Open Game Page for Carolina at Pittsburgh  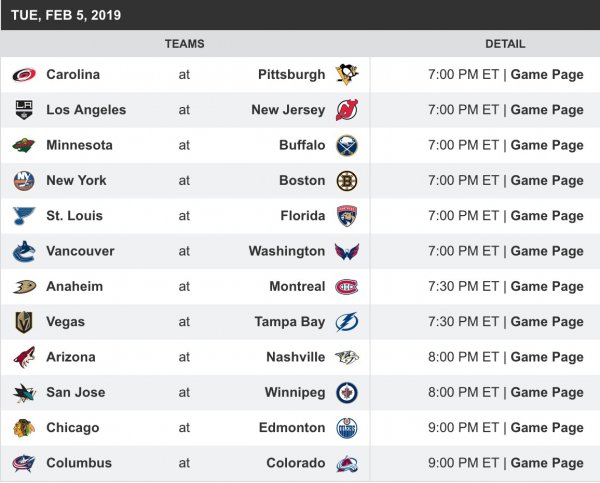[547, 75]
